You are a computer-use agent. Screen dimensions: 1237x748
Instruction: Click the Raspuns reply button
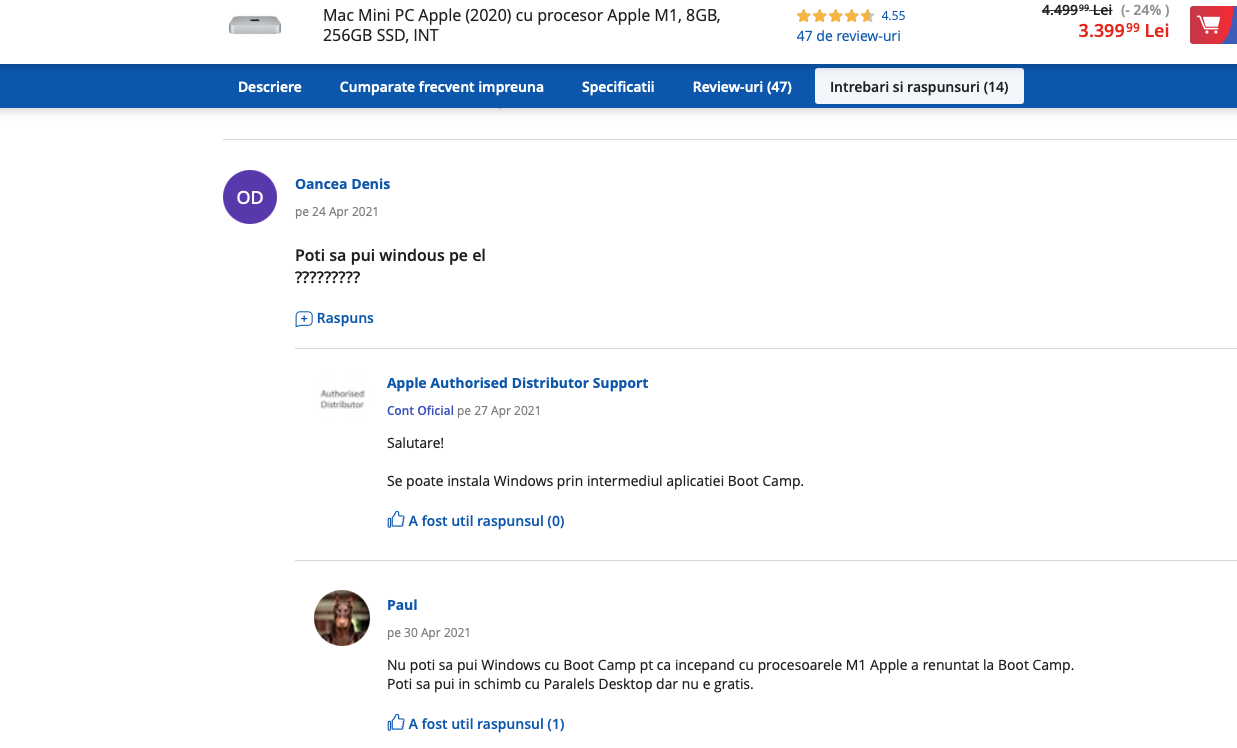[x=335, y=318]
